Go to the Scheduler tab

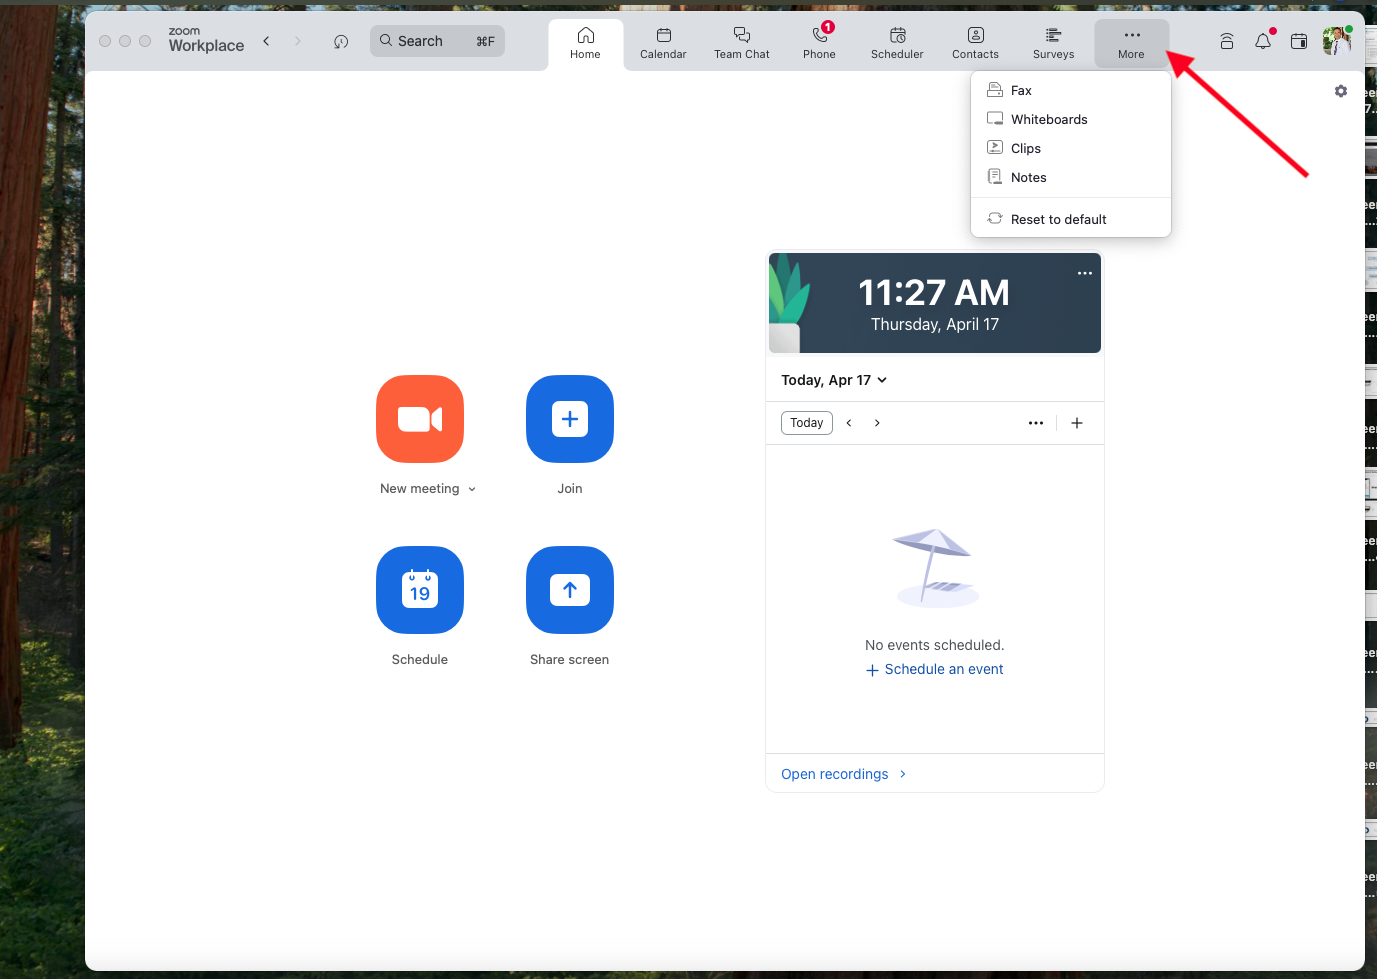tap(897, 44)
